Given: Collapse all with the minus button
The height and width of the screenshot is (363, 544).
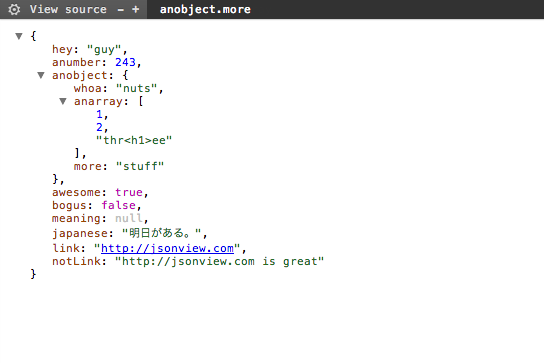Looking at the screenshot, I should click(x=120, y=10).
